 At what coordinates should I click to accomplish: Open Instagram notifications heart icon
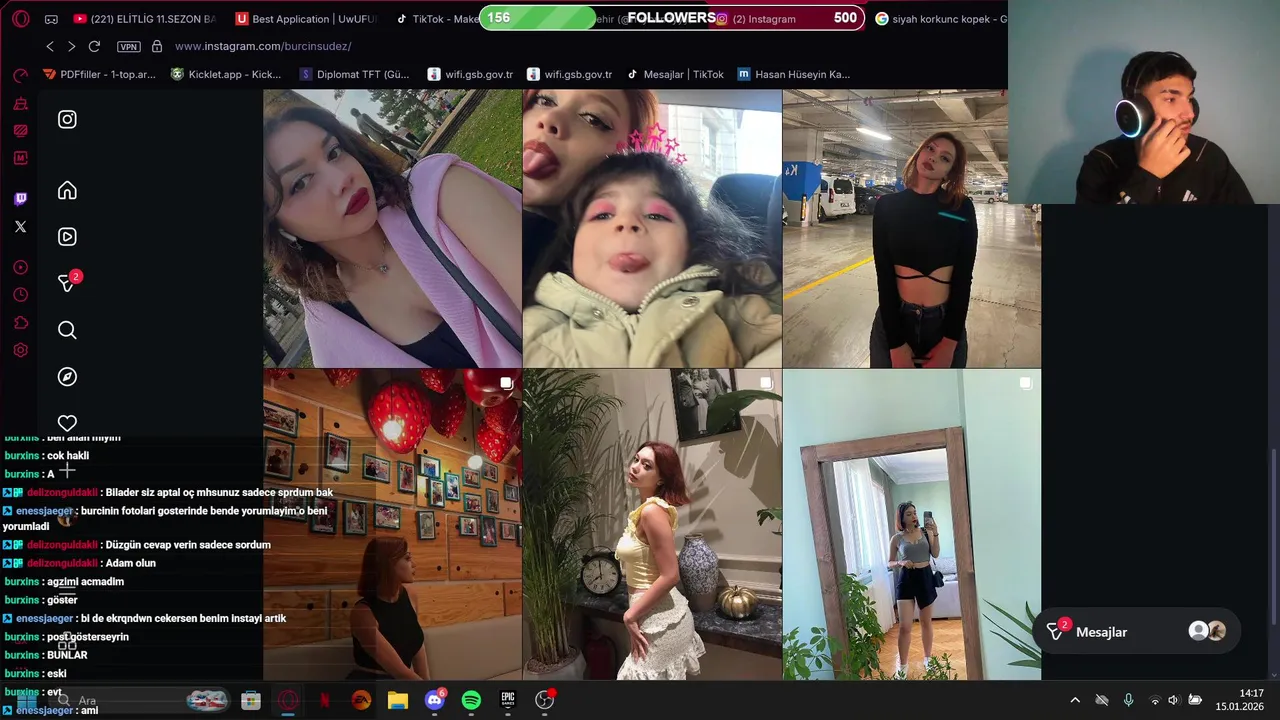tap(67, 423)
